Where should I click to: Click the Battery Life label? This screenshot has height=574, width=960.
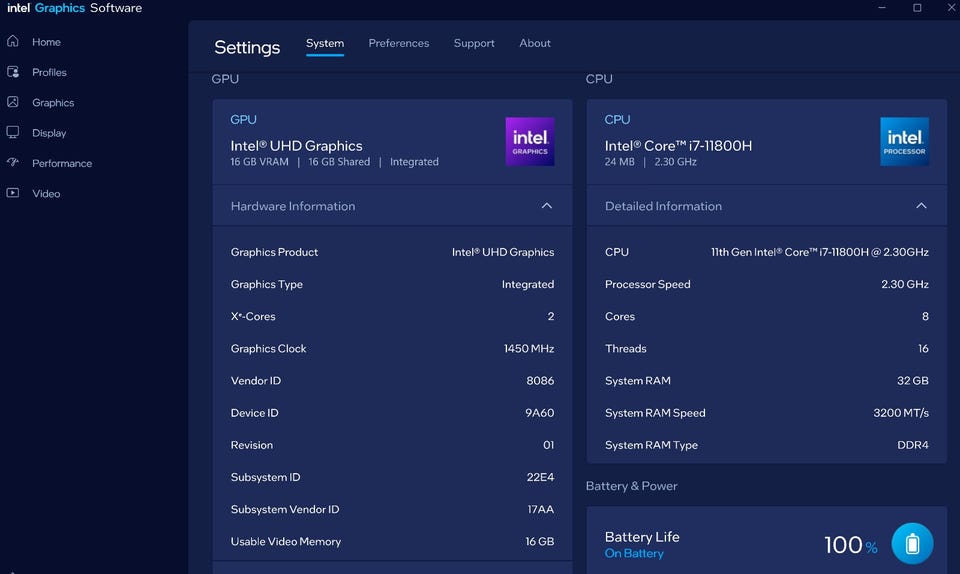642,537
